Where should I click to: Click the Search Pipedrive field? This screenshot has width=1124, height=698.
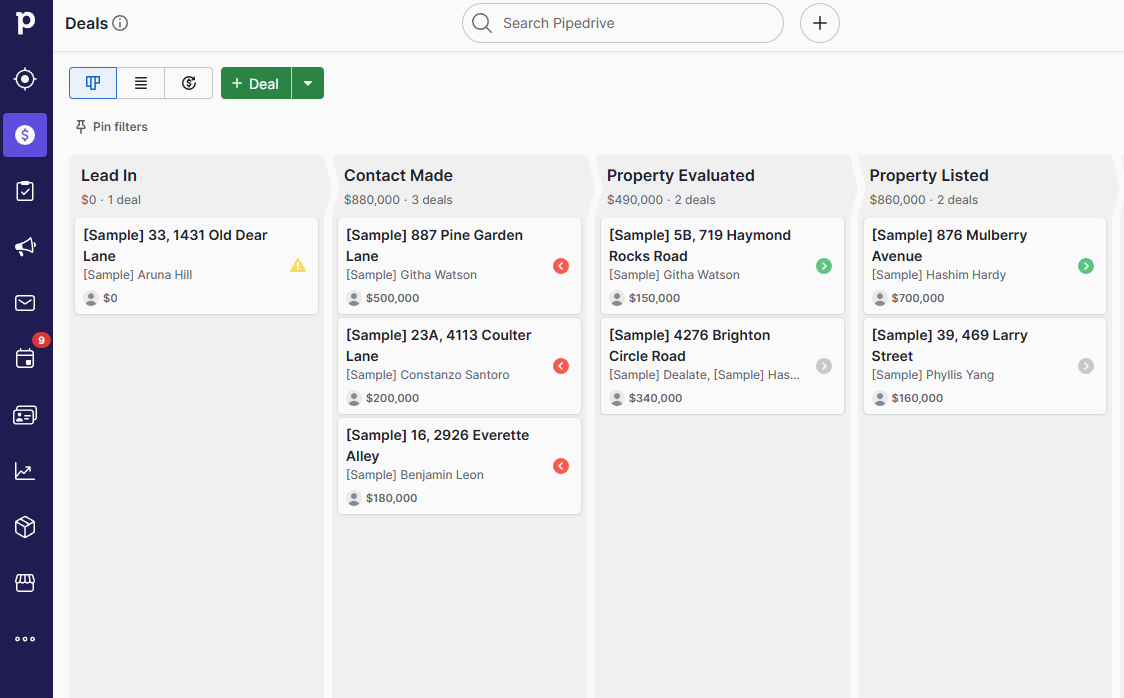pyautogui.click(x=623, y=23)
